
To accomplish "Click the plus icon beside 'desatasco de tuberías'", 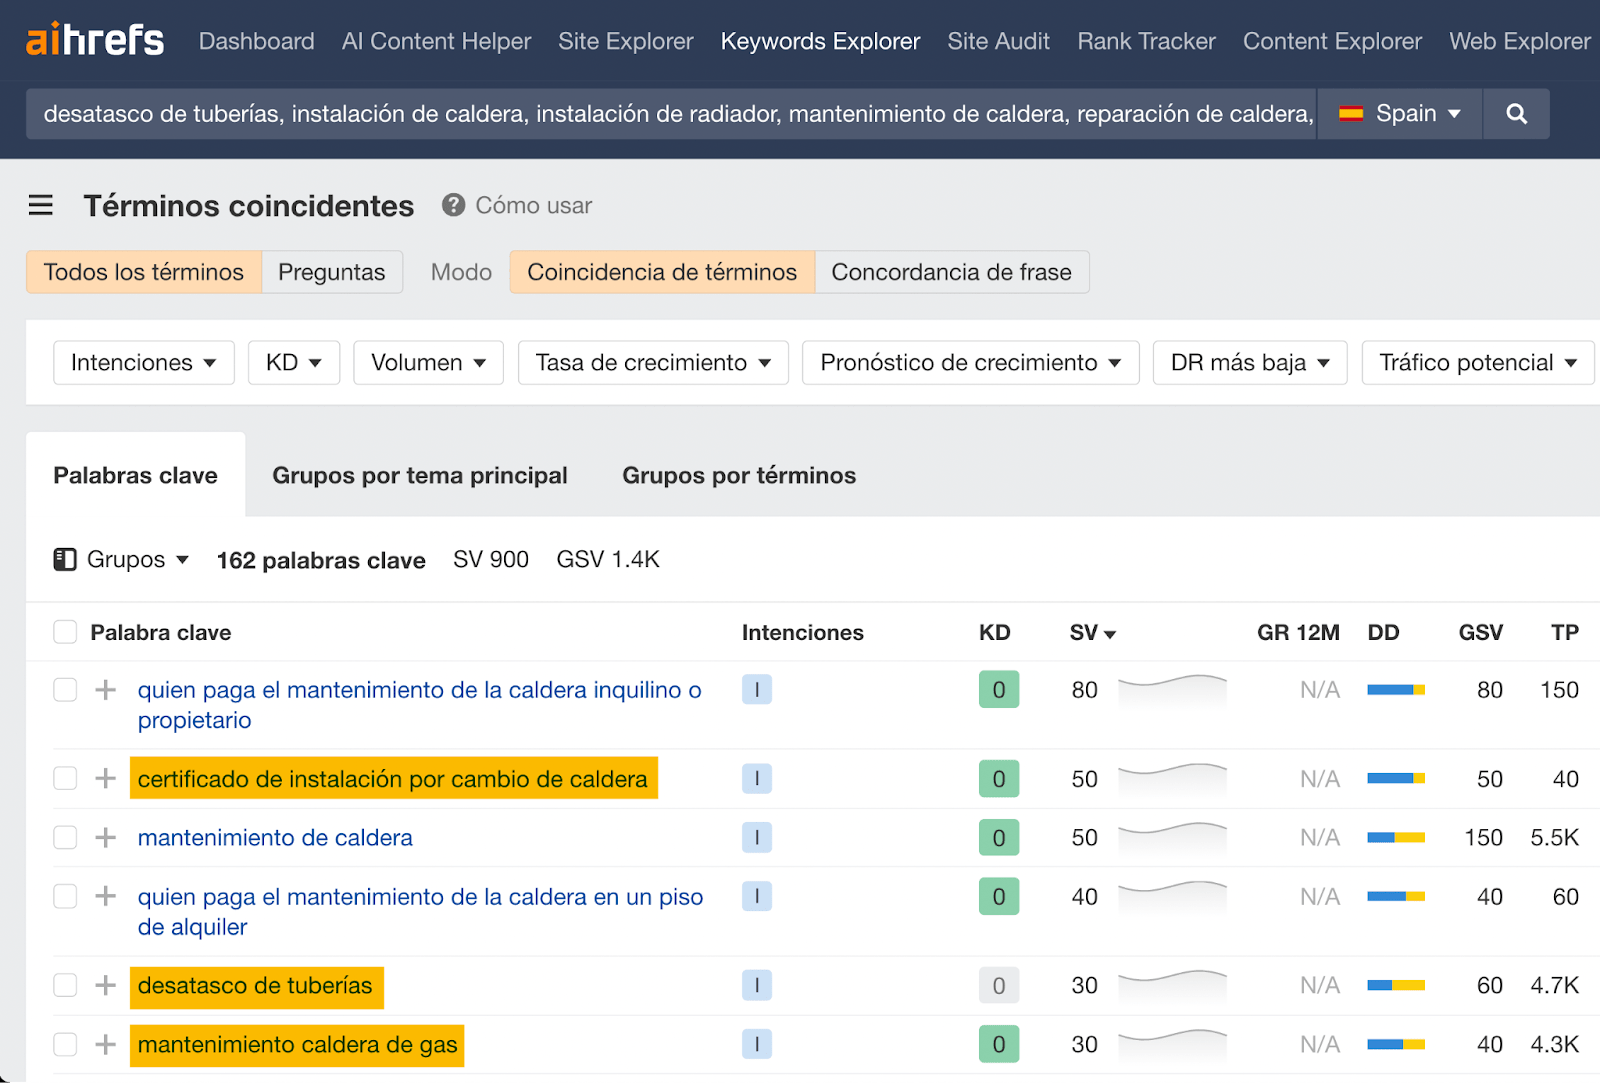I will [104, 985].
